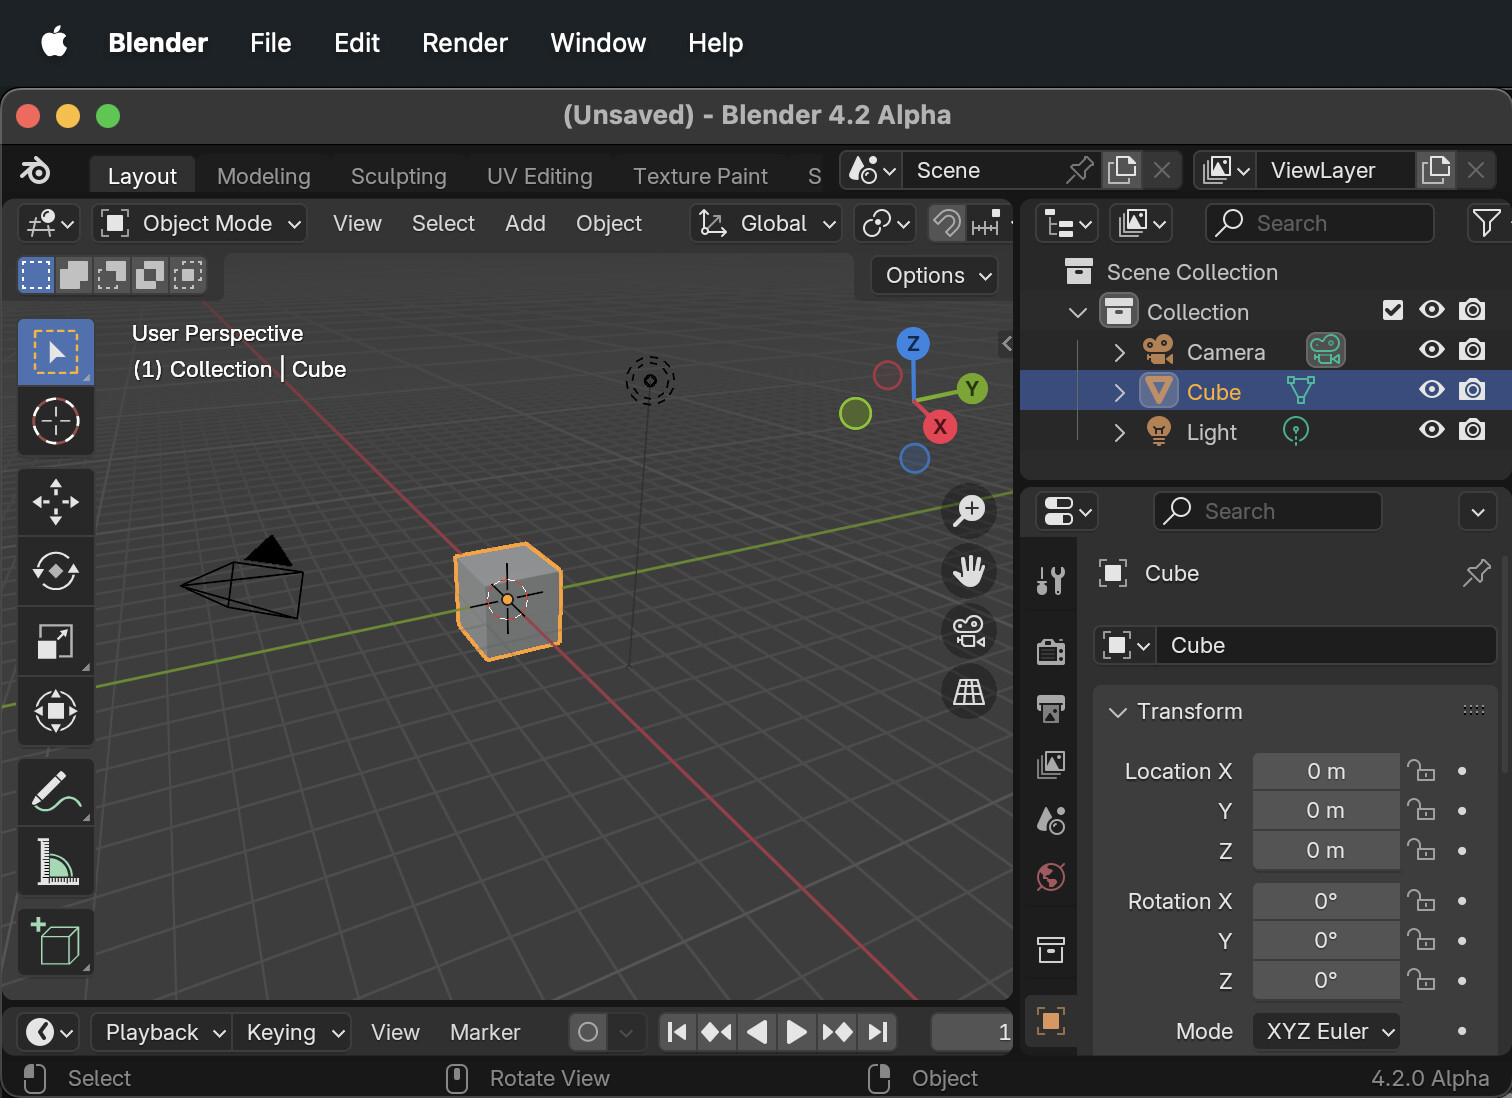Open the Playback menu in the timeline
Viewport: 1512px width, 1098px height.
159,1032
